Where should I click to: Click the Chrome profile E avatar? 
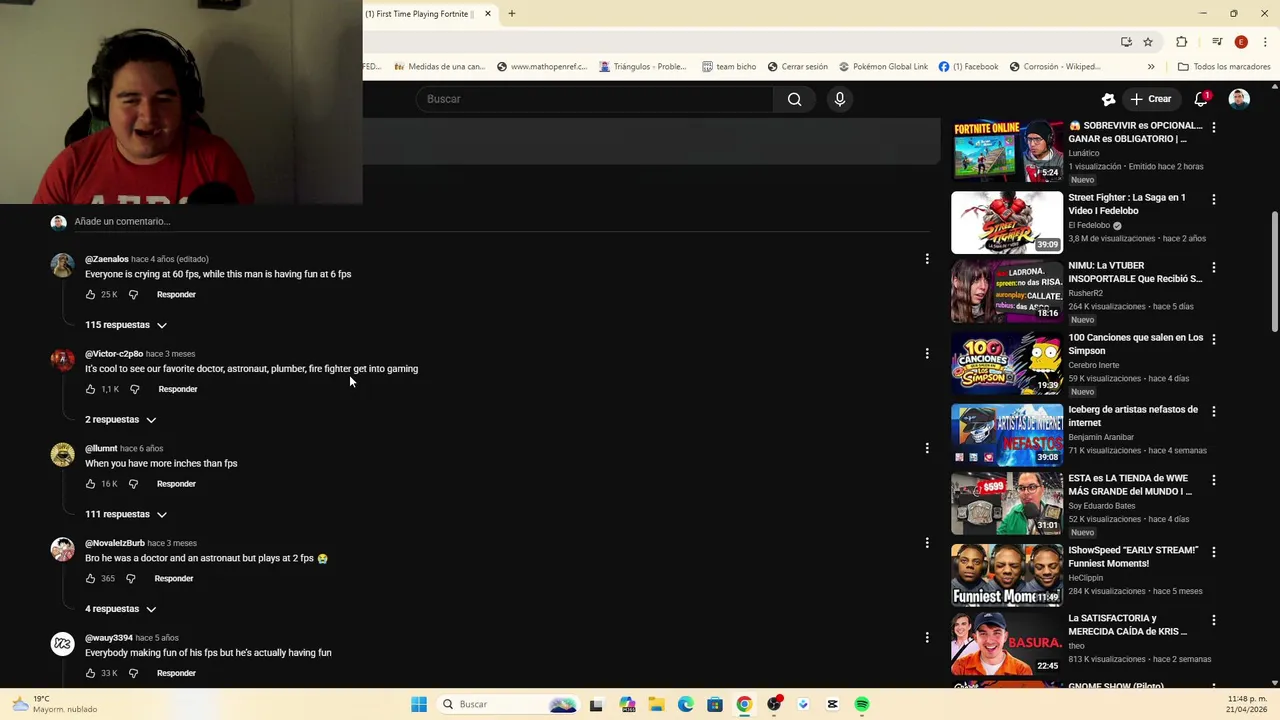click(1241, 42)
